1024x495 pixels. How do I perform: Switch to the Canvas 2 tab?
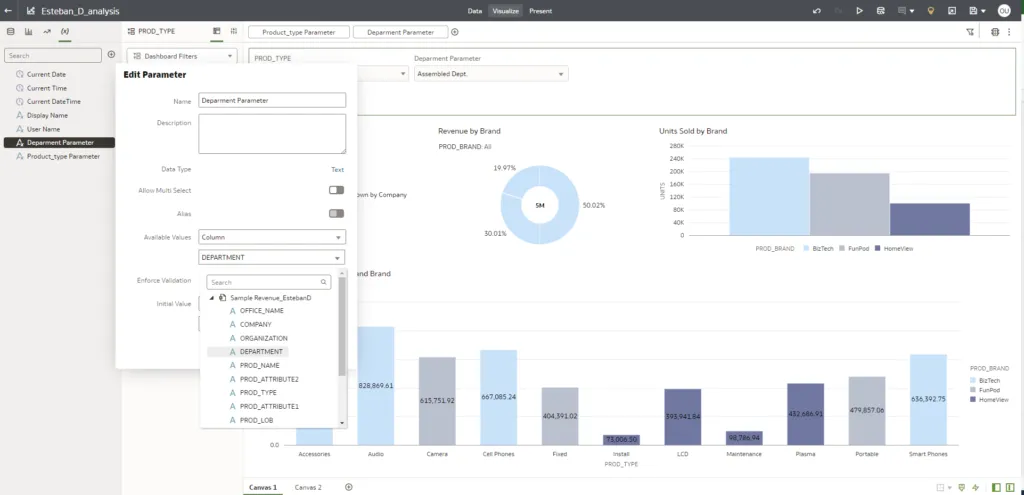pyautogui.click(x=308, y=487)
